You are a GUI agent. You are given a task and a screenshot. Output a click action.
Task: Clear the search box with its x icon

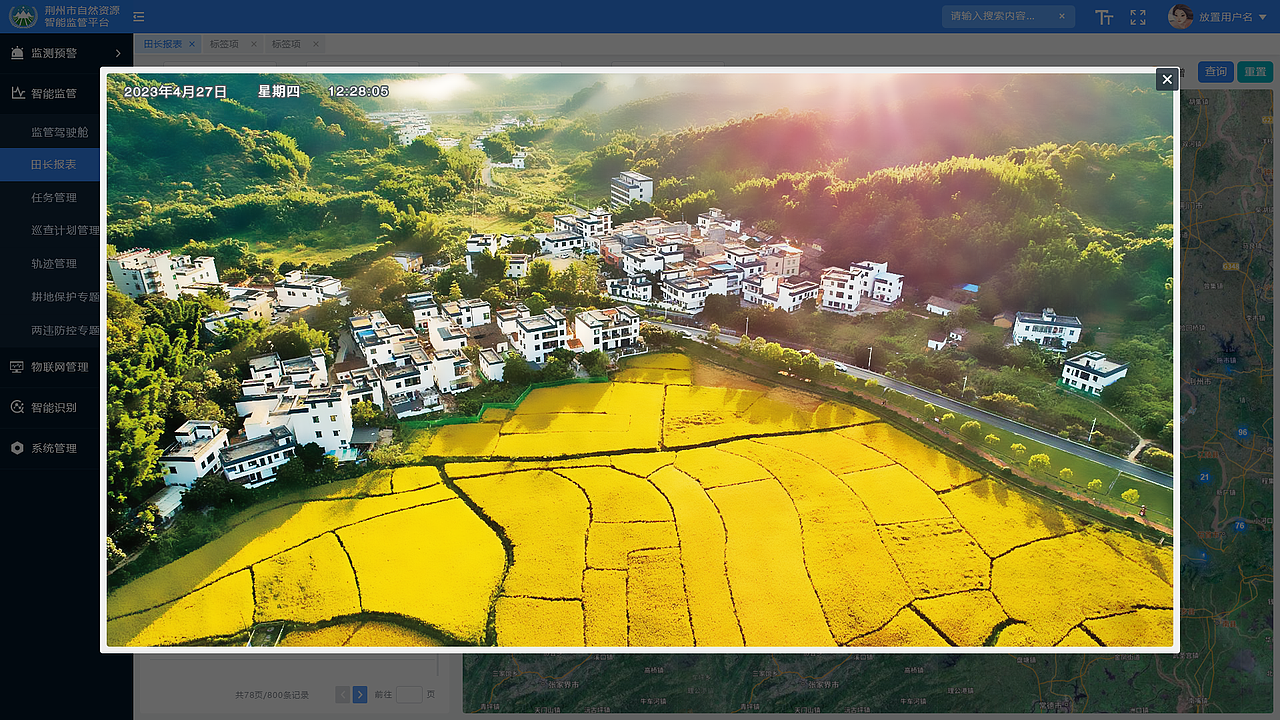1063,16
